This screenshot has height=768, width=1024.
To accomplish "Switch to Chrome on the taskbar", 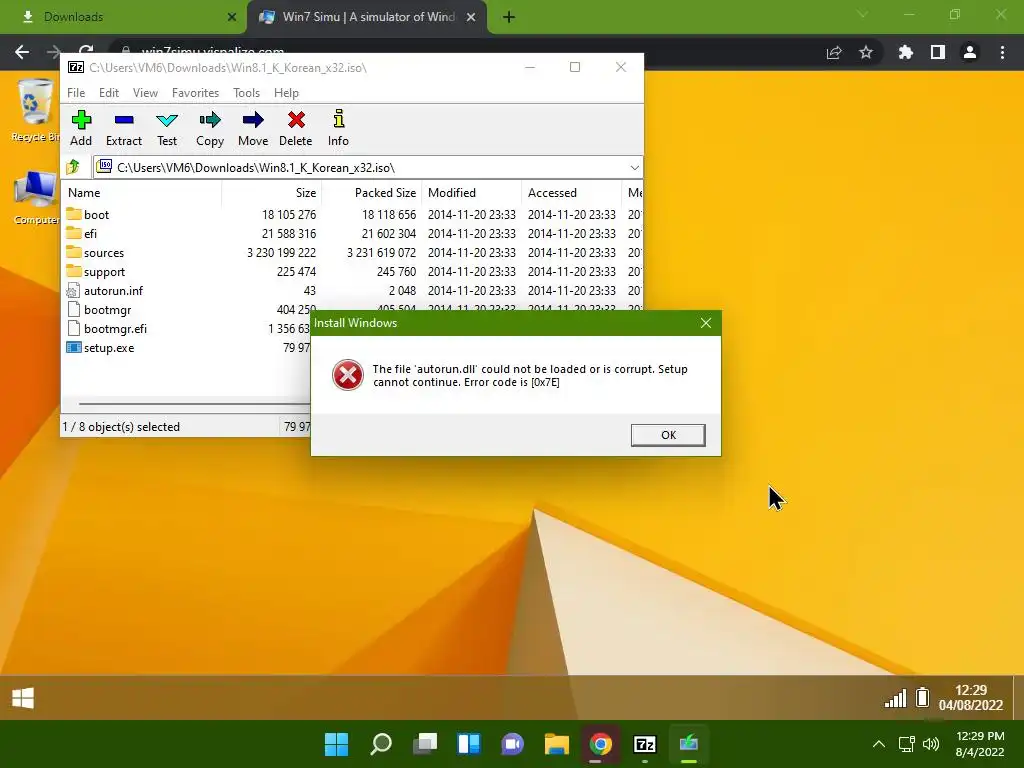I will (601, 744).
